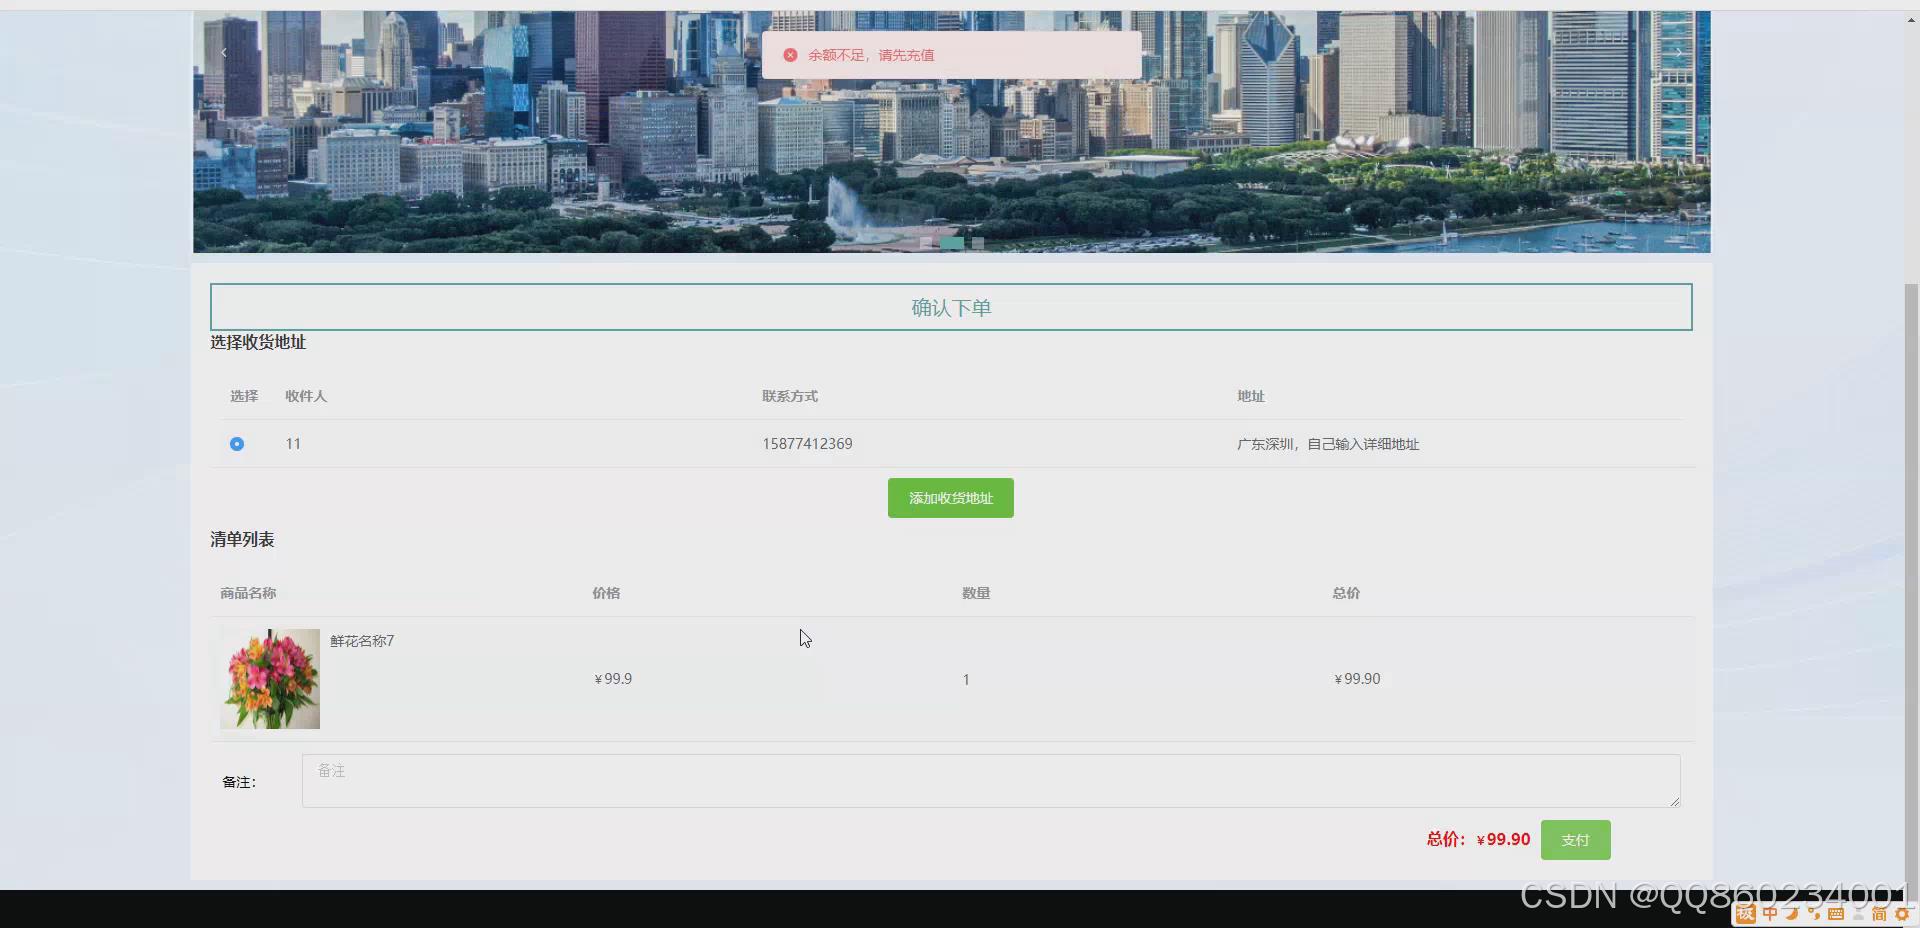Go to the next carousel slide arrow
Screen dimensions: 1920x928
click(x=1679, y=52)
